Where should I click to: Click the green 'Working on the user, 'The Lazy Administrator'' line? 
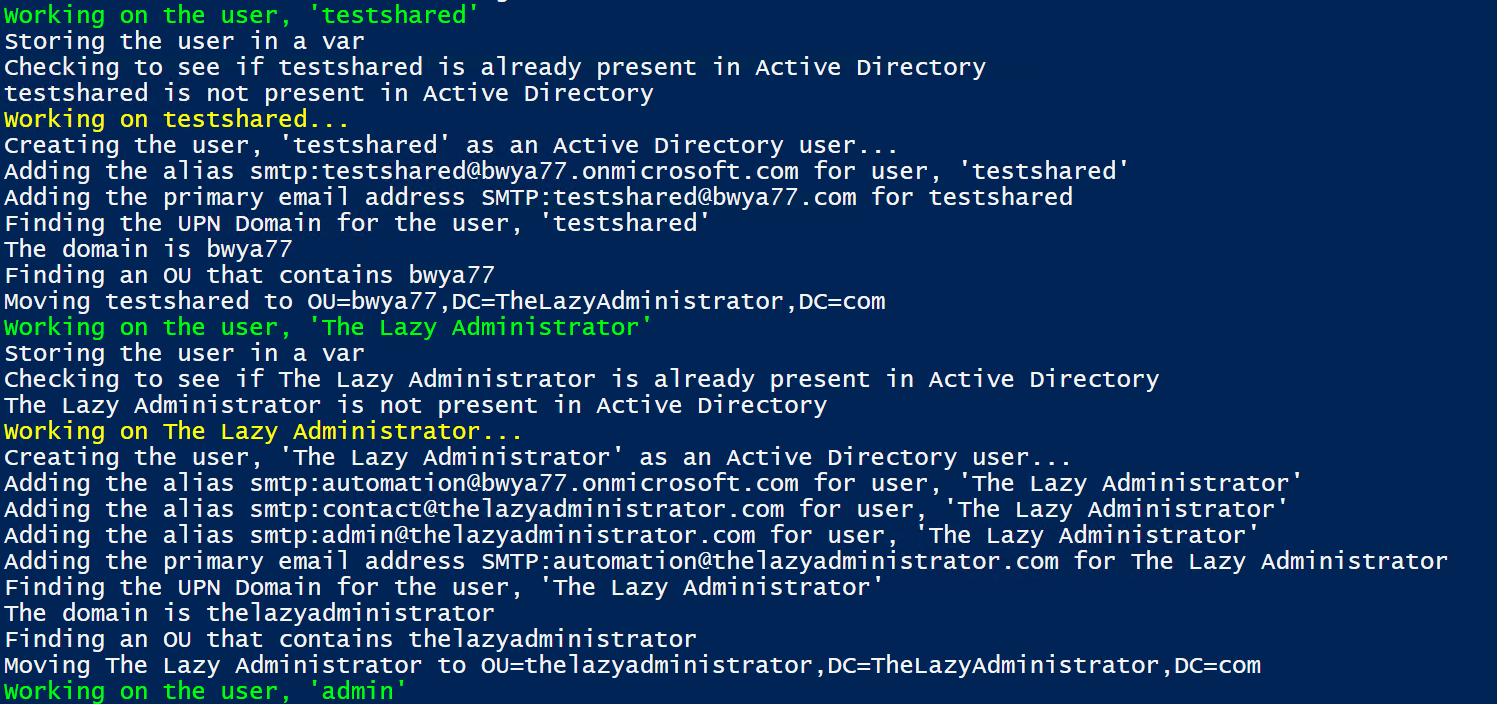tap(329, 327)
